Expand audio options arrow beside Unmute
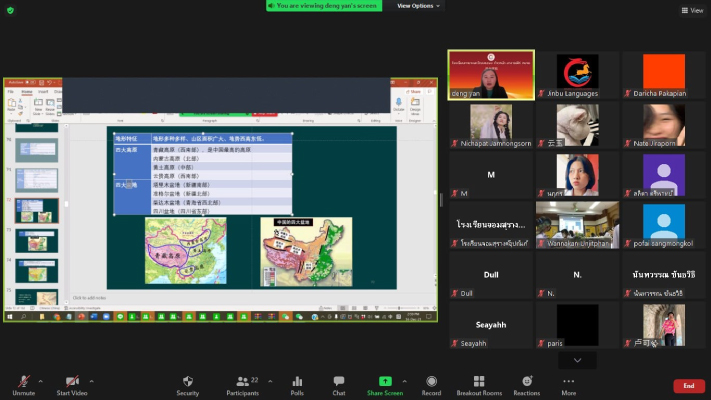This screenshot has width=711, height=400. [x=40, y=381]
